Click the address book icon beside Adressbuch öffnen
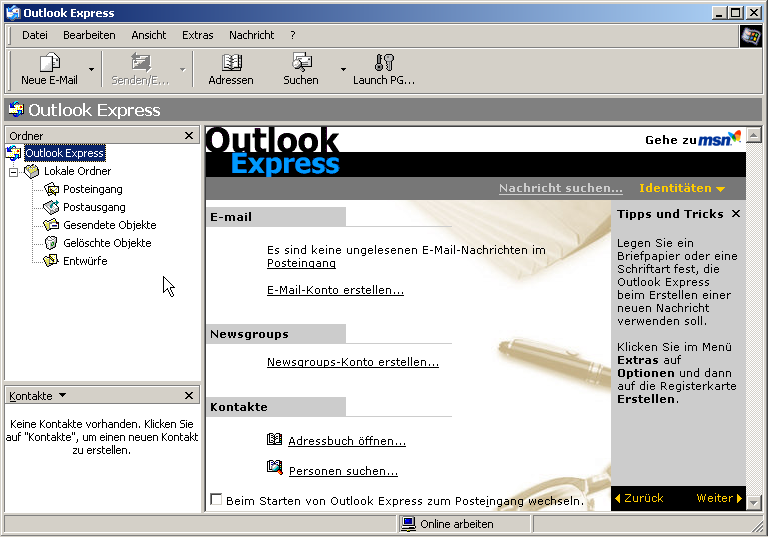 coord(274,439)
